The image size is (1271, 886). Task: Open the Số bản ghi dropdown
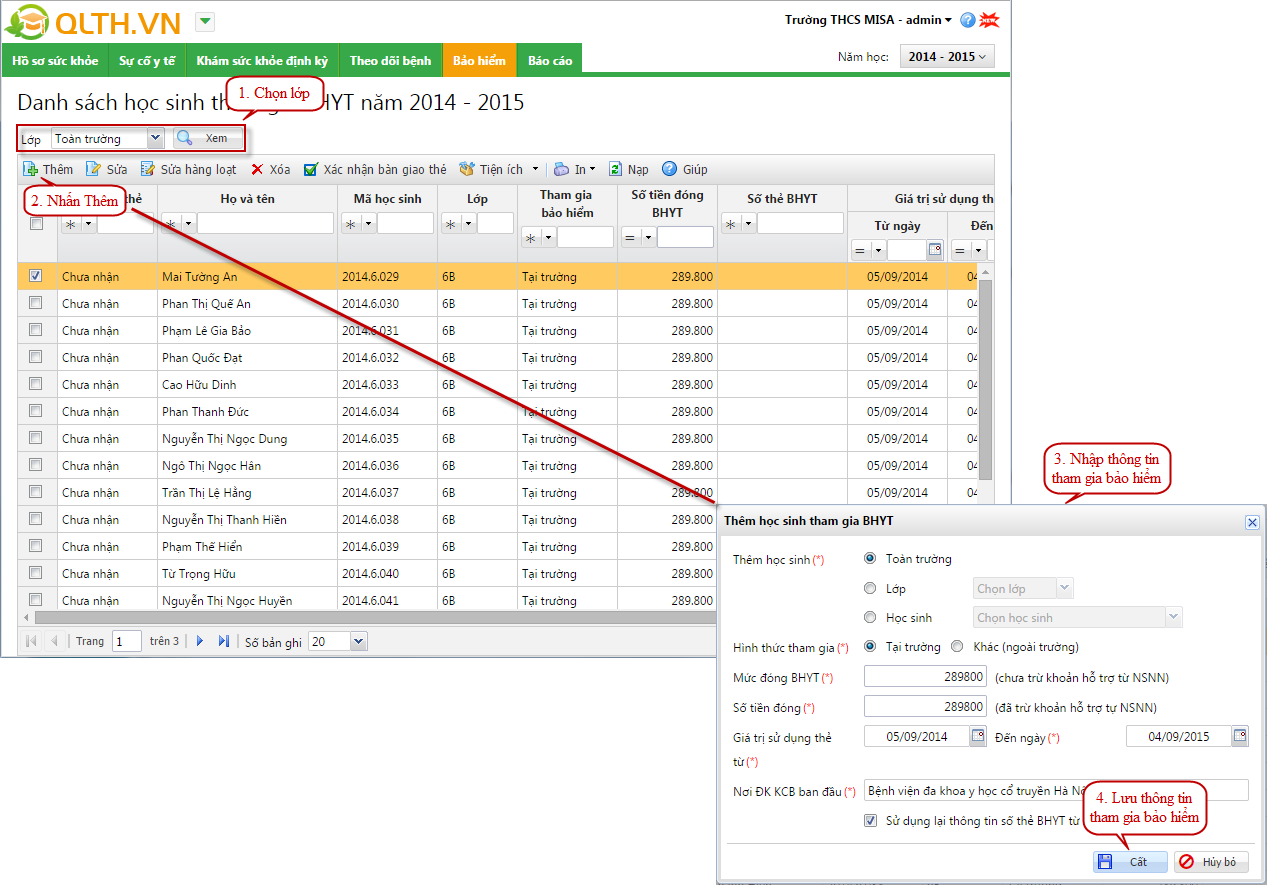click(358, 642)
